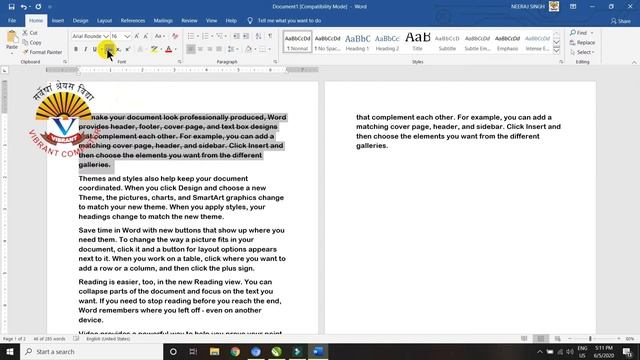This screenshot has width=640, height=360.
Task: Open the Numbering list dropdown
Action: pyautogui.click(x=212, y=36)
